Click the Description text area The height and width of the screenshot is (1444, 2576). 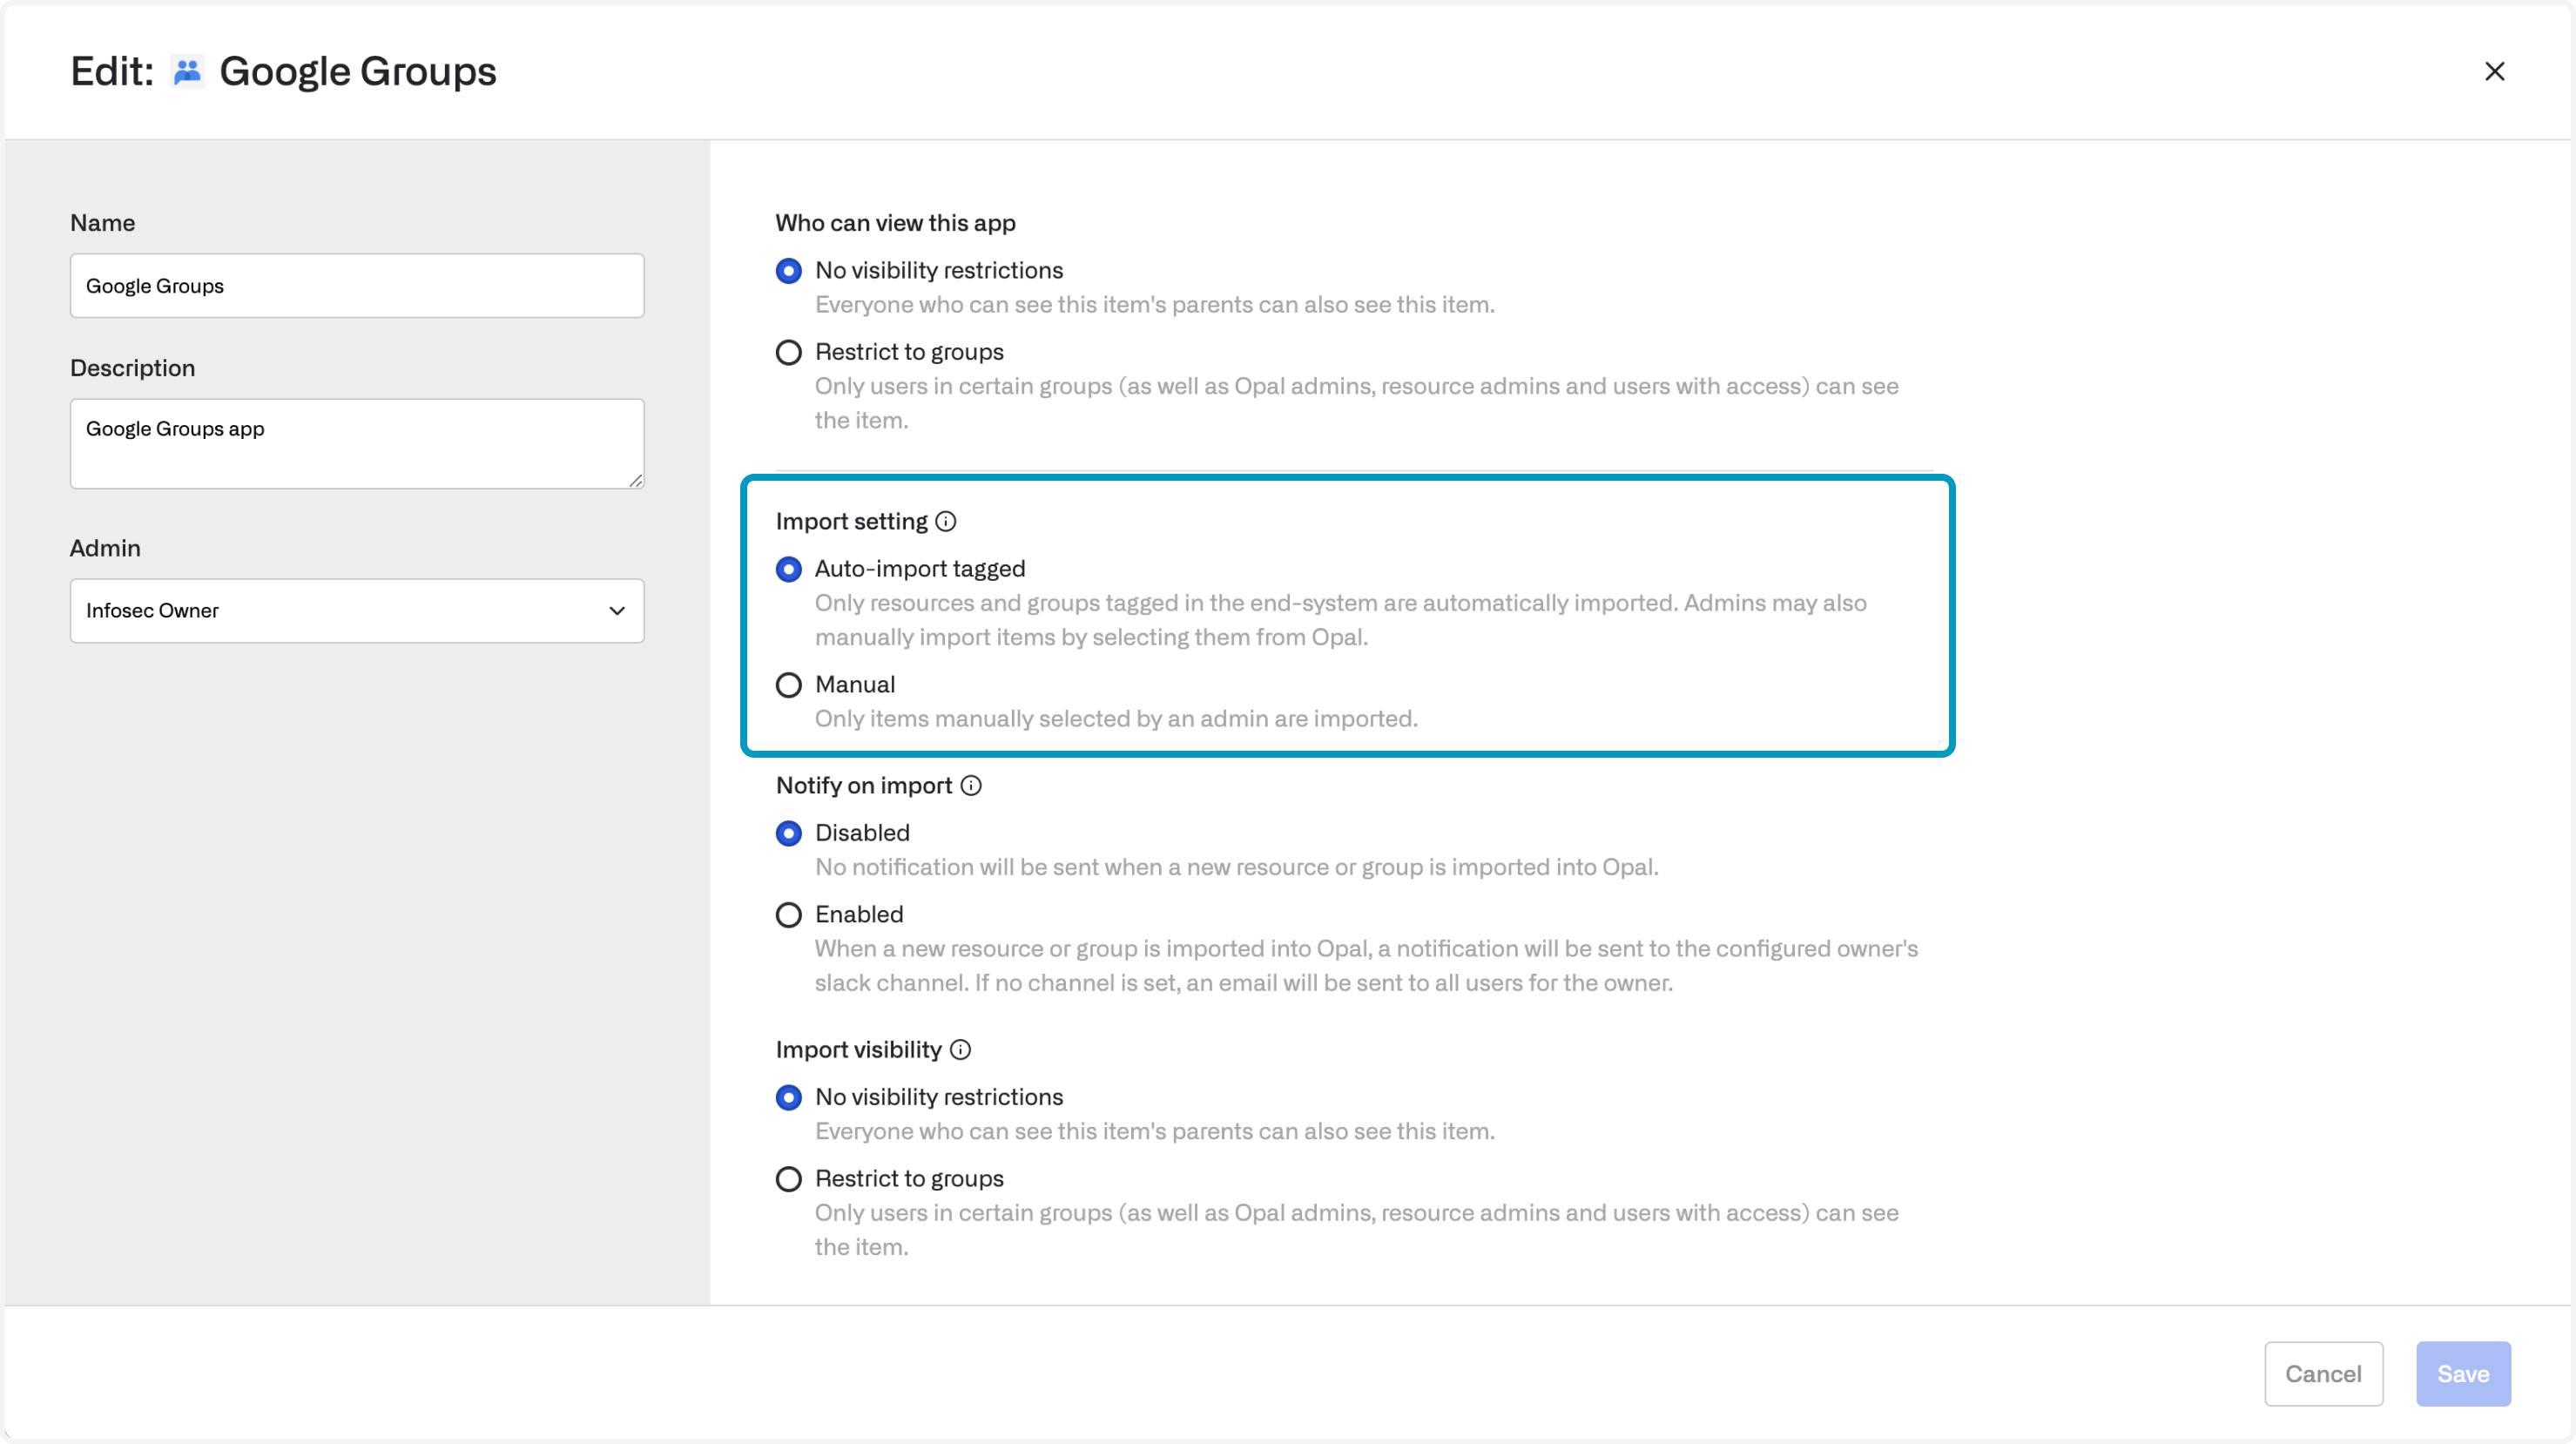(356, 444)
